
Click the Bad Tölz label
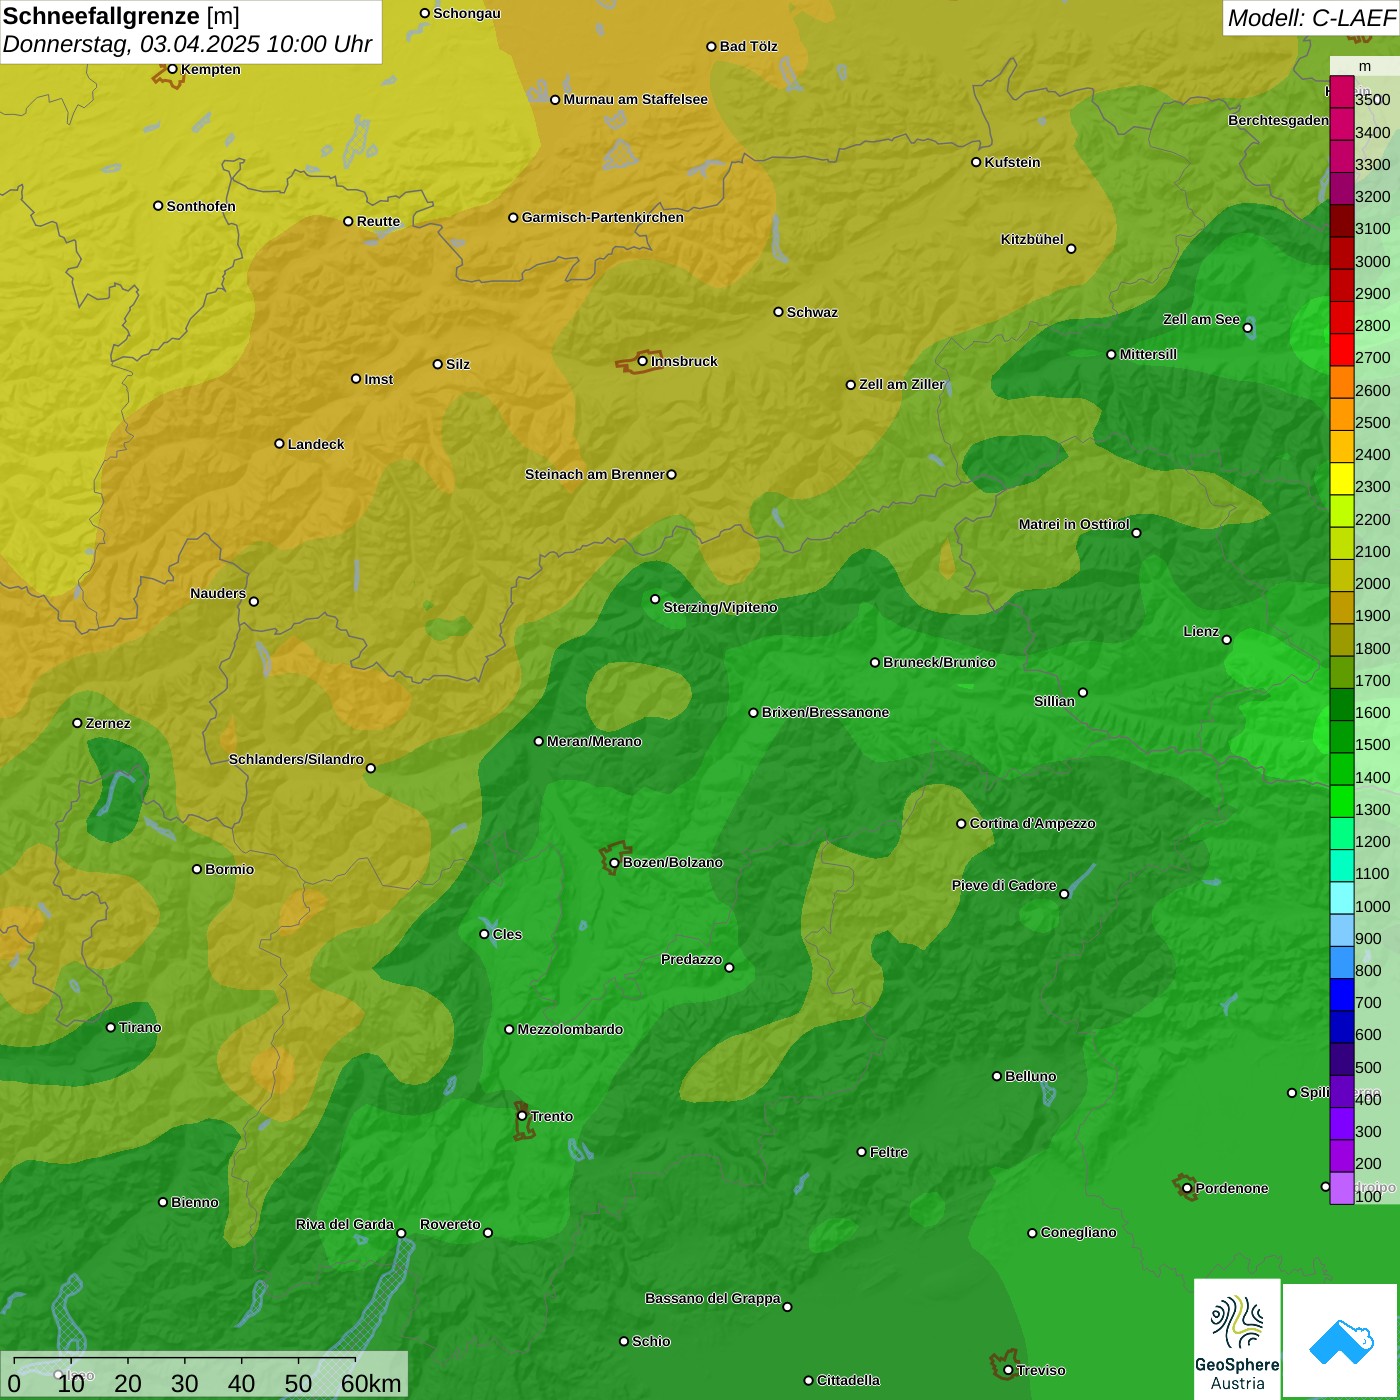[748, 46]
